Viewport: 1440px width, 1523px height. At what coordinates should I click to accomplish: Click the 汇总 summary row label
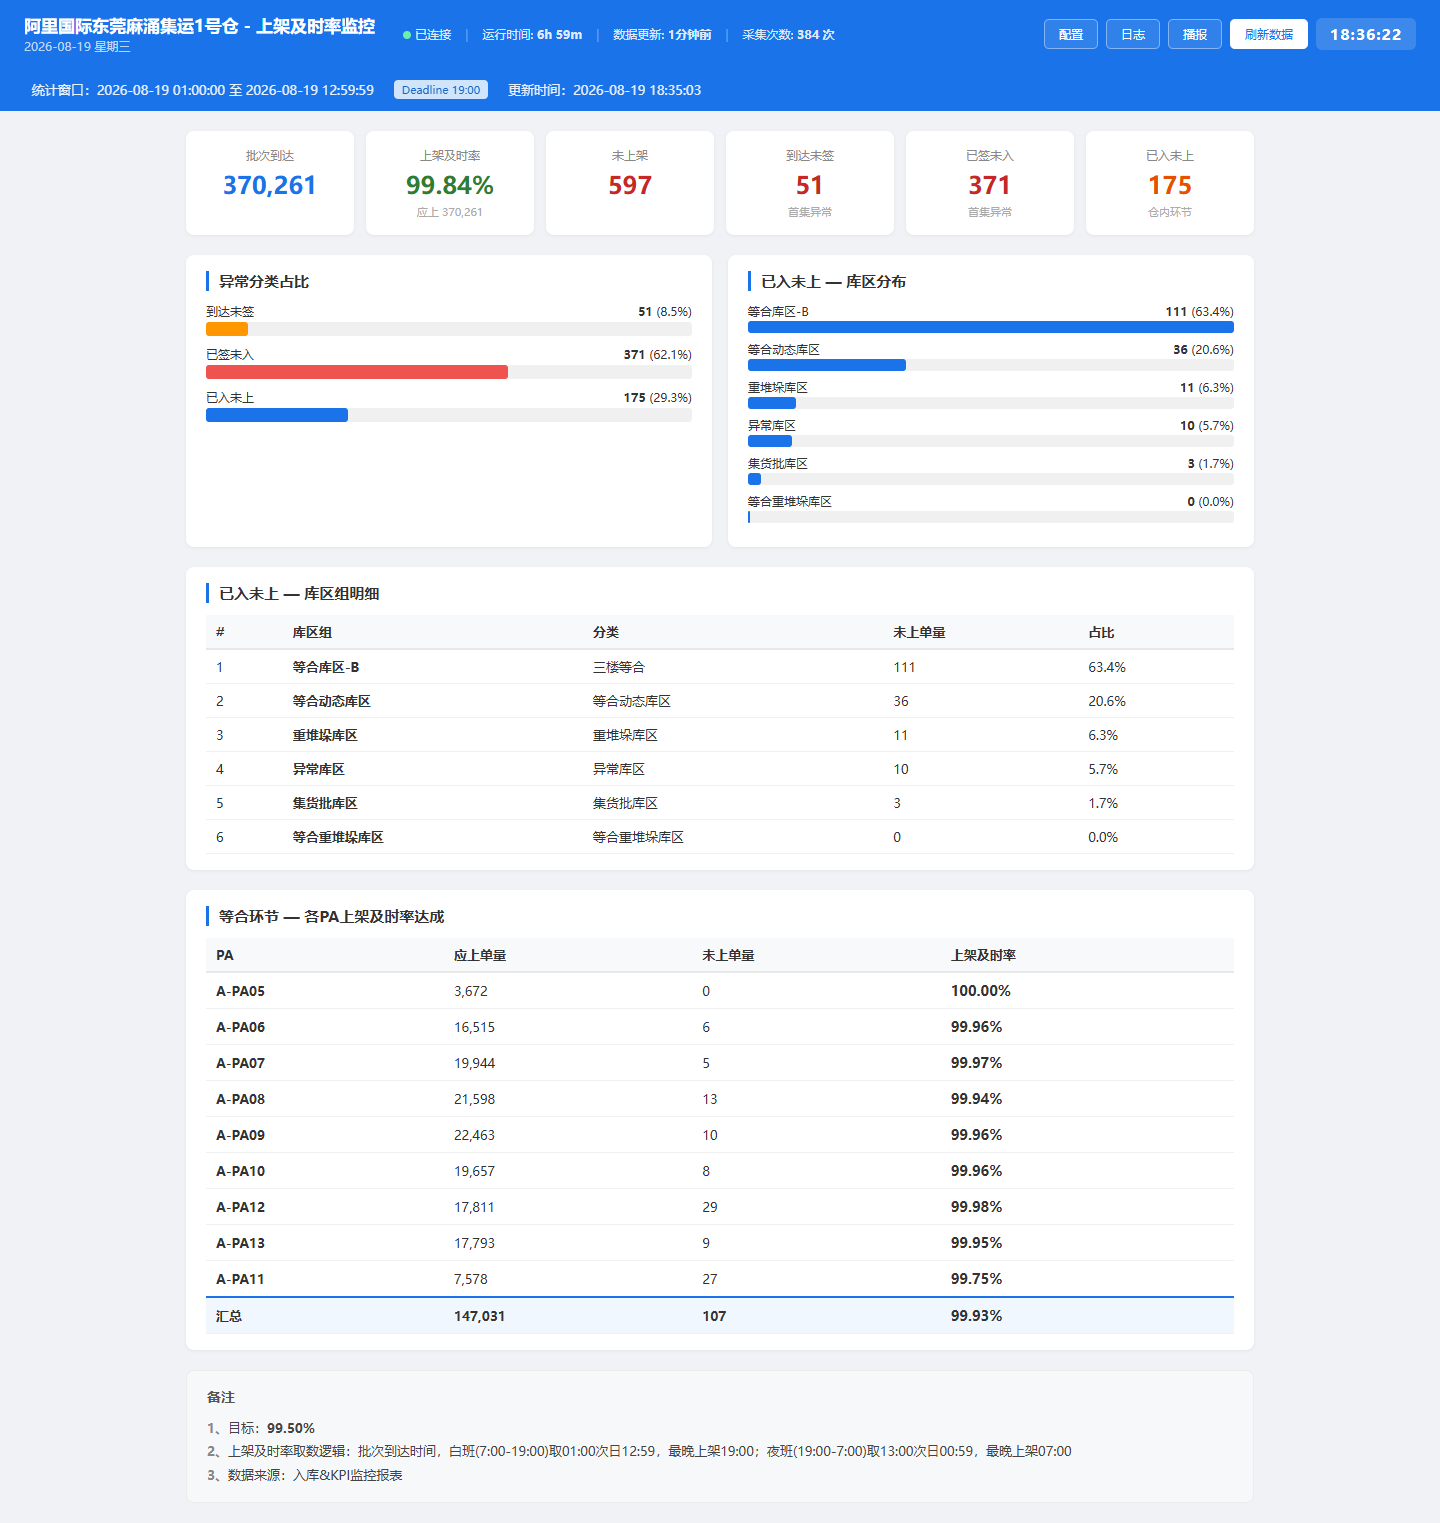click(229, 1316)
